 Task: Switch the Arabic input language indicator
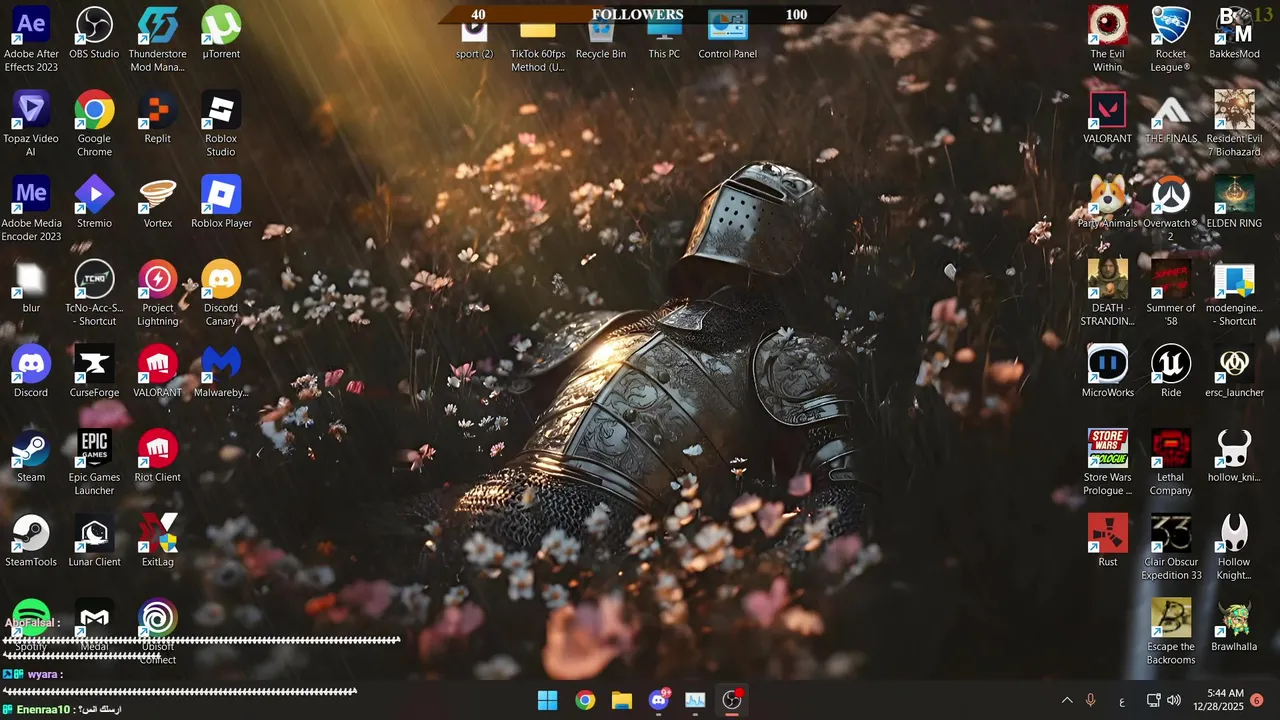(1122, 701)
